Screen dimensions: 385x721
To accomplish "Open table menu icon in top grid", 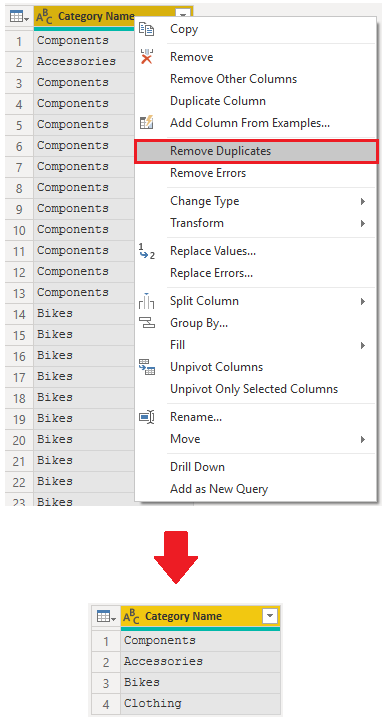I will click(19, 17).
